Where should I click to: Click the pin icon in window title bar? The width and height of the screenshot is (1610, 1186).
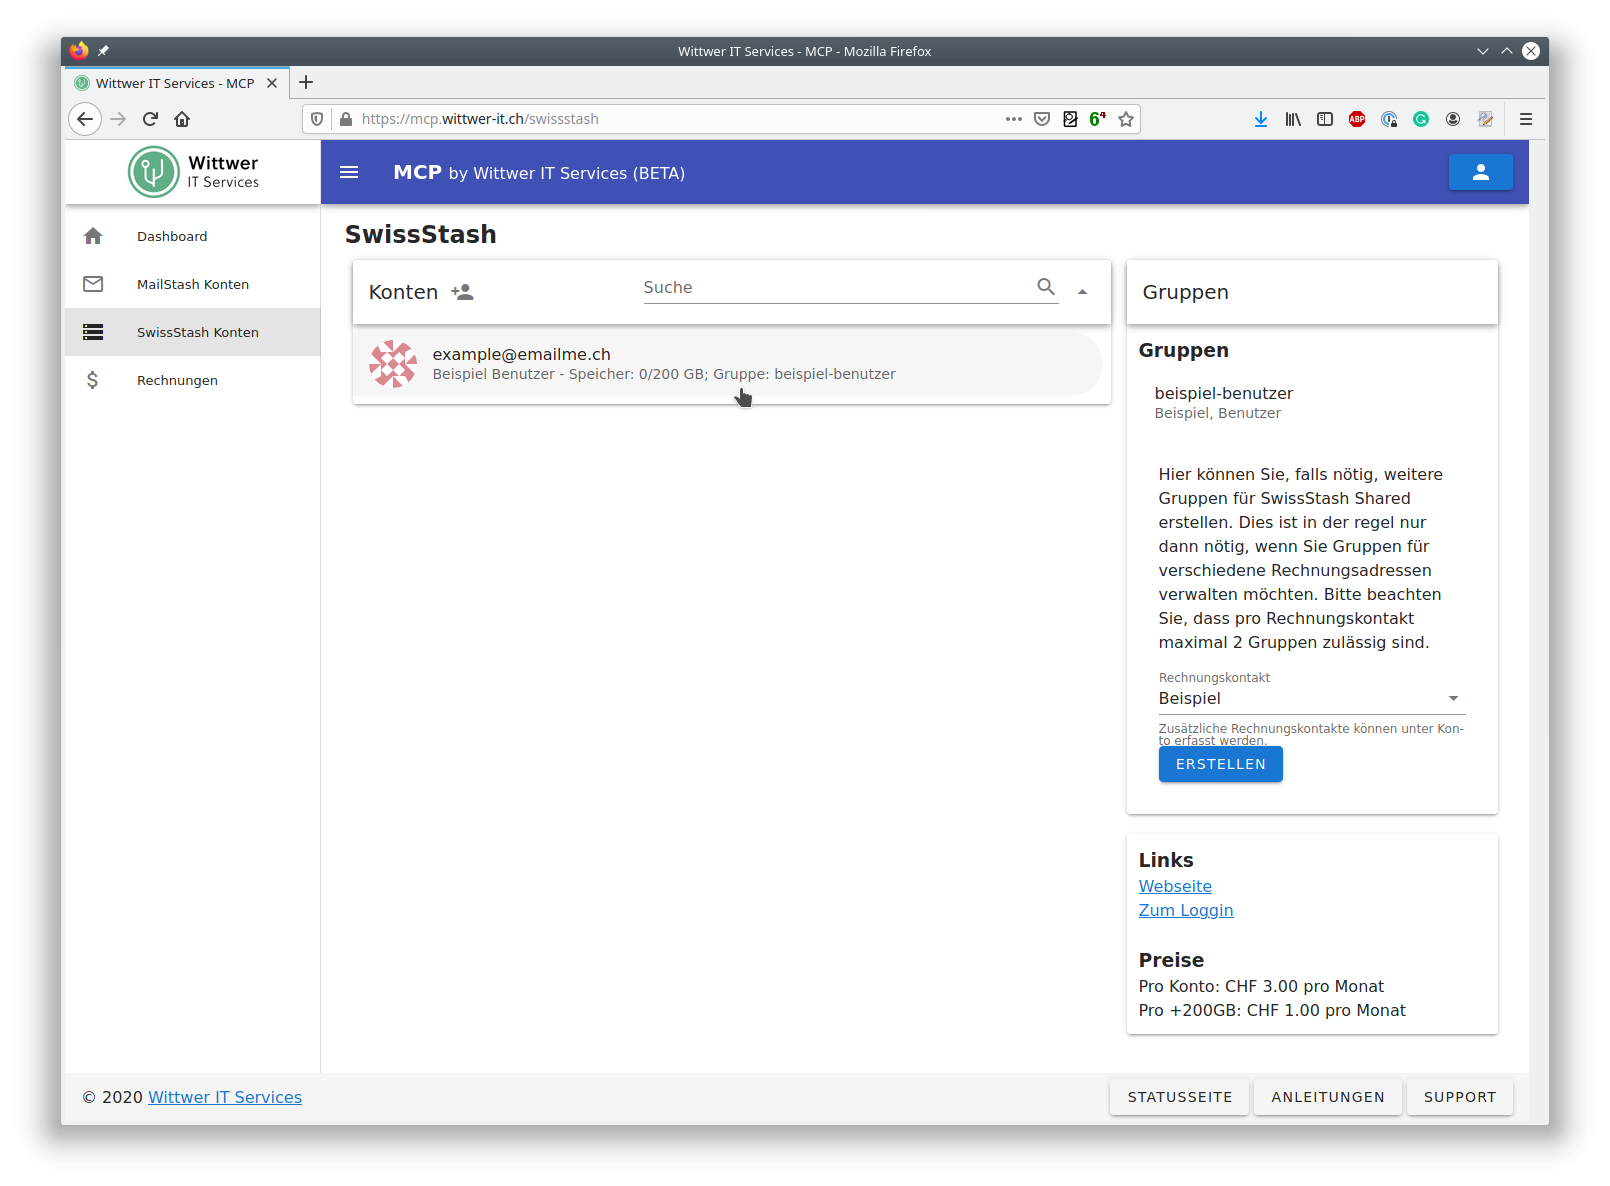click(x=103, y=51)
